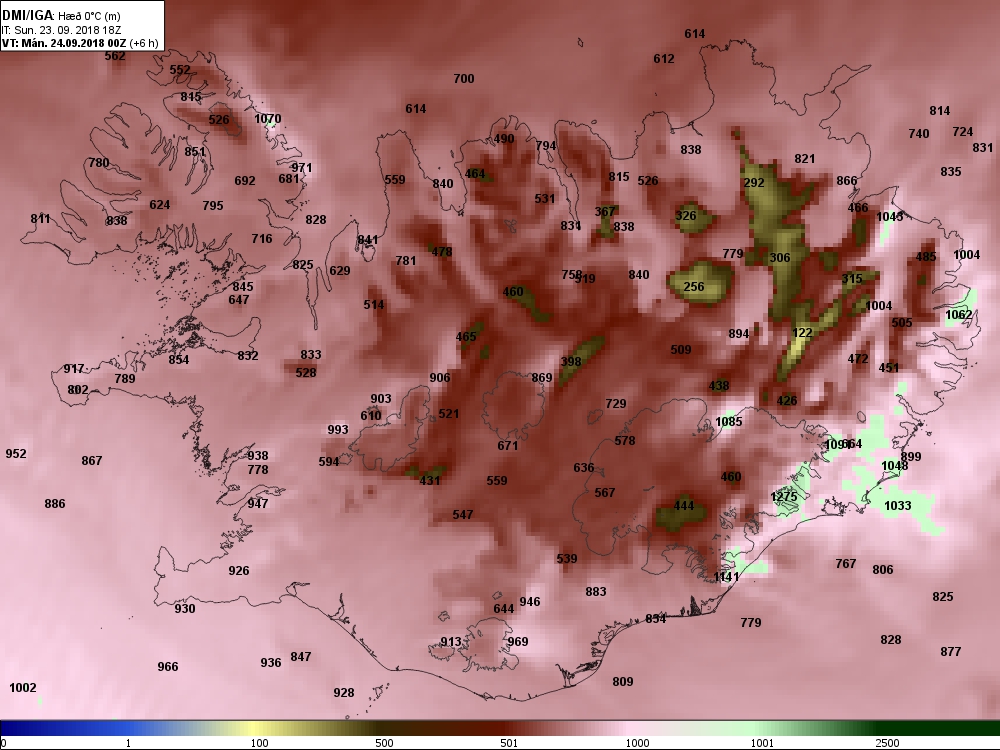Select the map value '811'
The width and height of the screenshot is (1000, 750).
pos(40,219)
